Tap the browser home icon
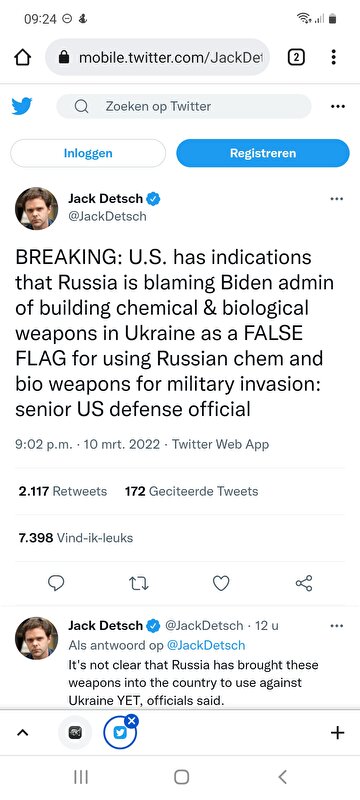The height and width of the screenshot is (800, 360). 22,57
